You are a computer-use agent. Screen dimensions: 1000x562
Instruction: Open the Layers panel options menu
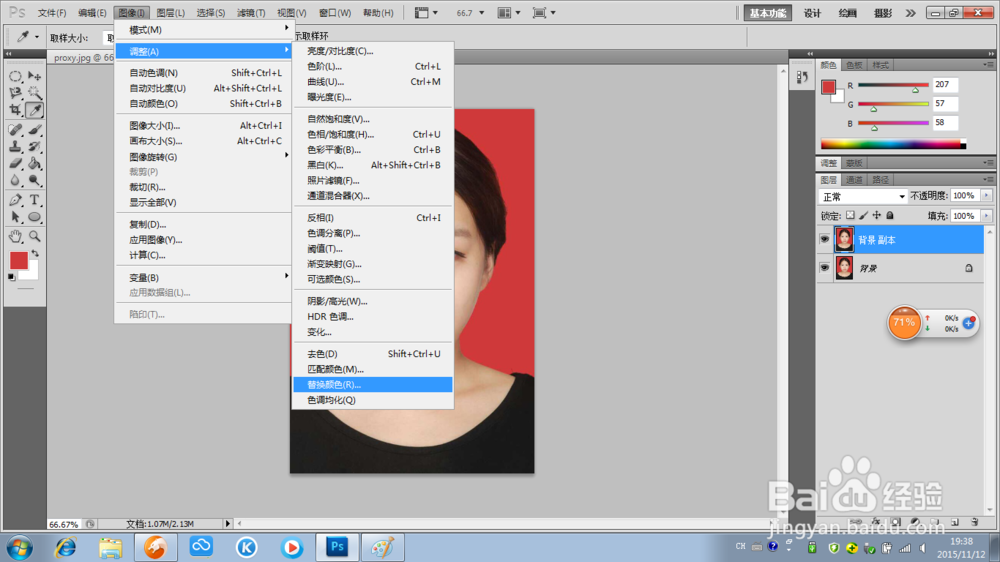[x=988, y=180]
